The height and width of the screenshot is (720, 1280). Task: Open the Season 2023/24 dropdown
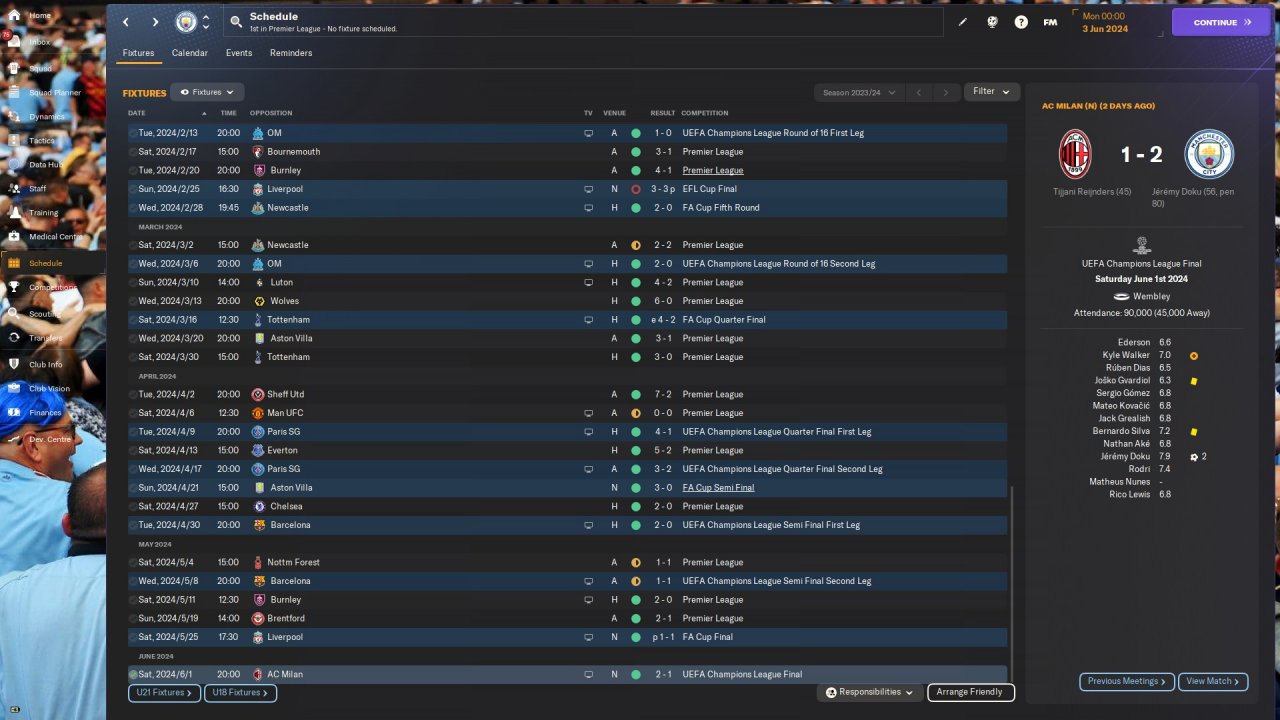(858, 92)
